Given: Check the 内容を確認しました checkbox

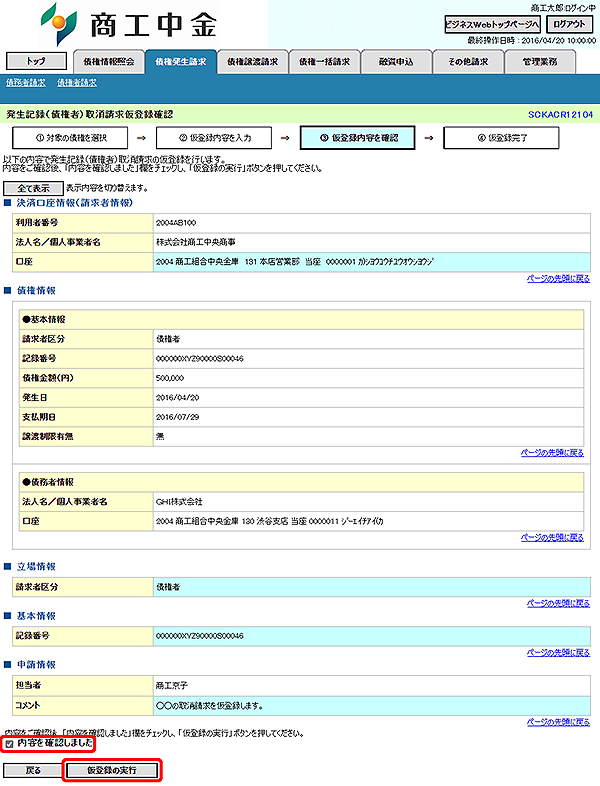Looking at the screenshot, I should coord(10,744).
